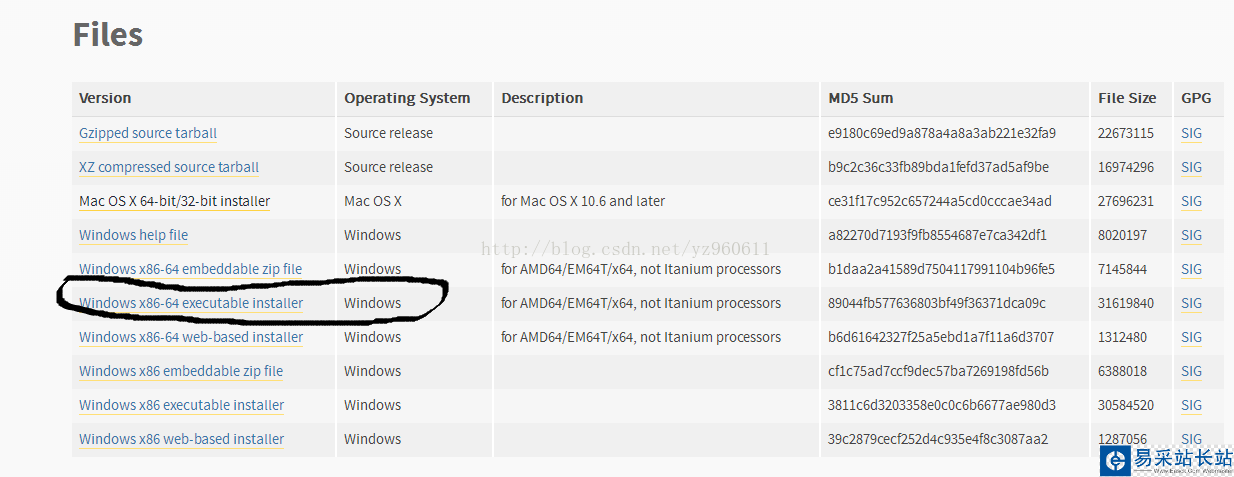Screen dimensions: 1234x477
Task: Click Mac OS X 64-bit/32-bit installer link
Action: pyautogui.click(x=174, y=201)
